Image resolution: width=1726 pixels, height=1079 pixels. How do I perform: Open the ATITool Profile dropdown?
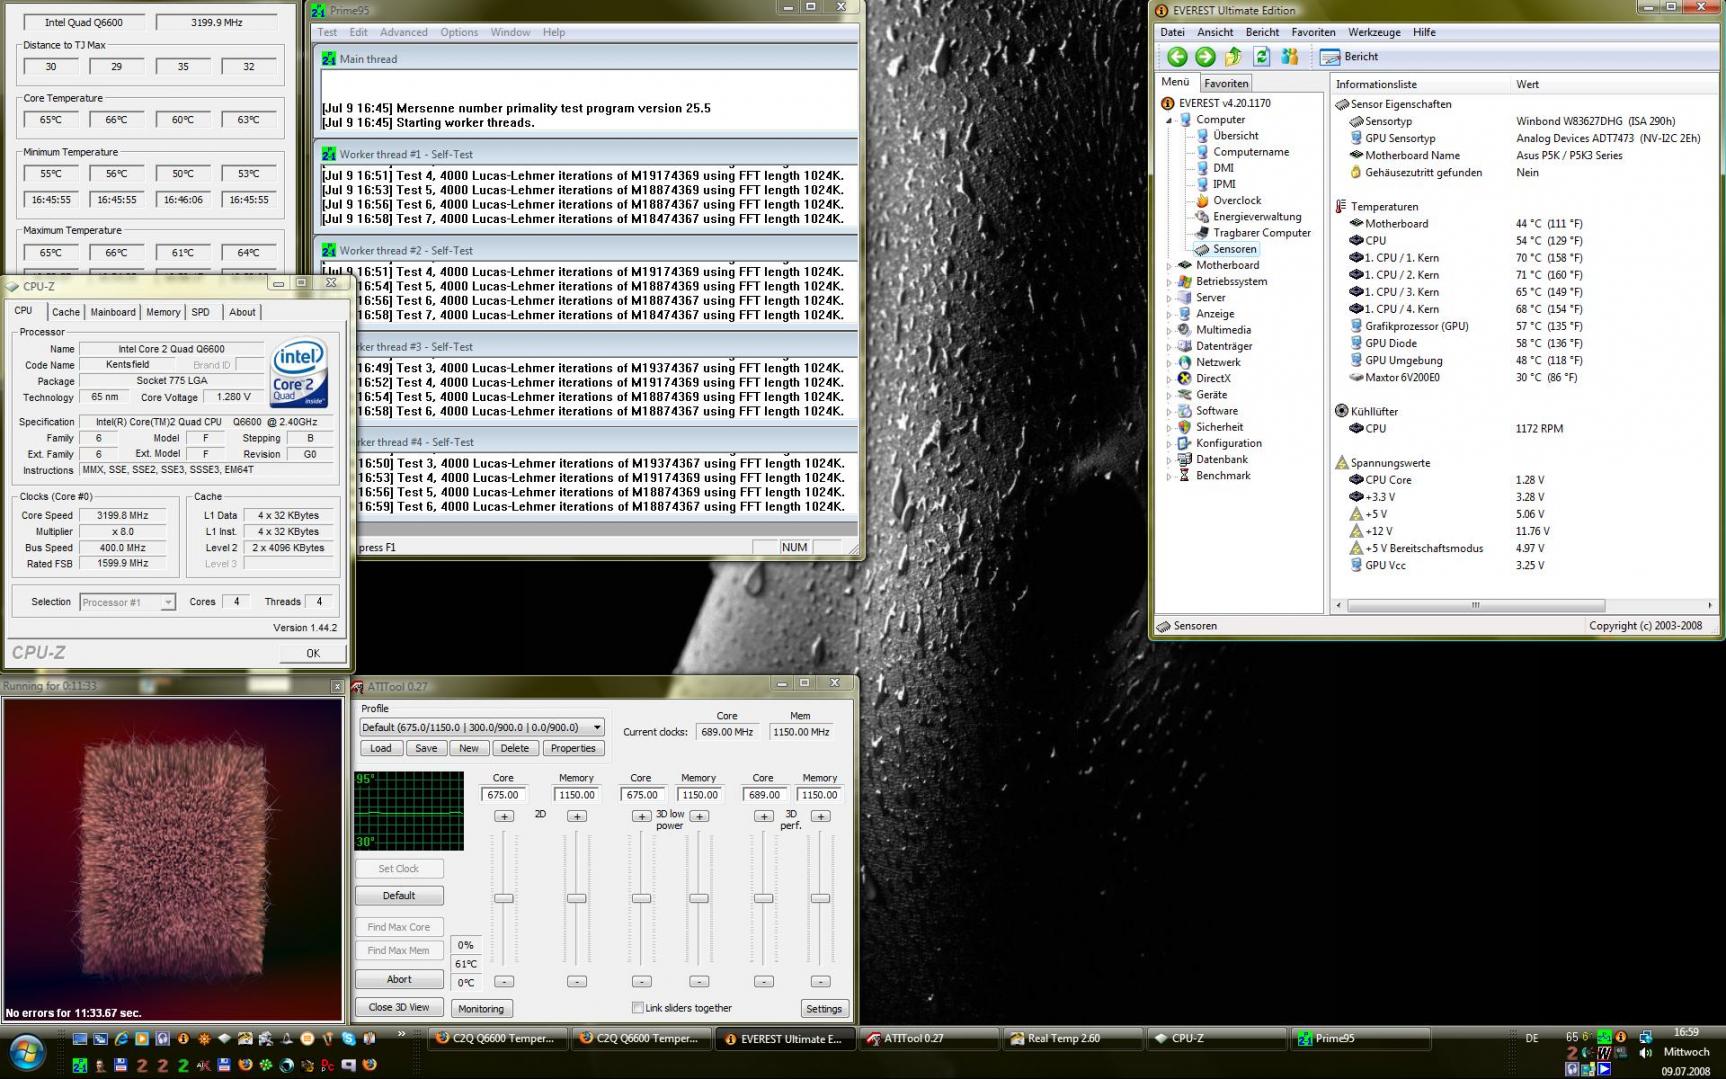point(597,727)
